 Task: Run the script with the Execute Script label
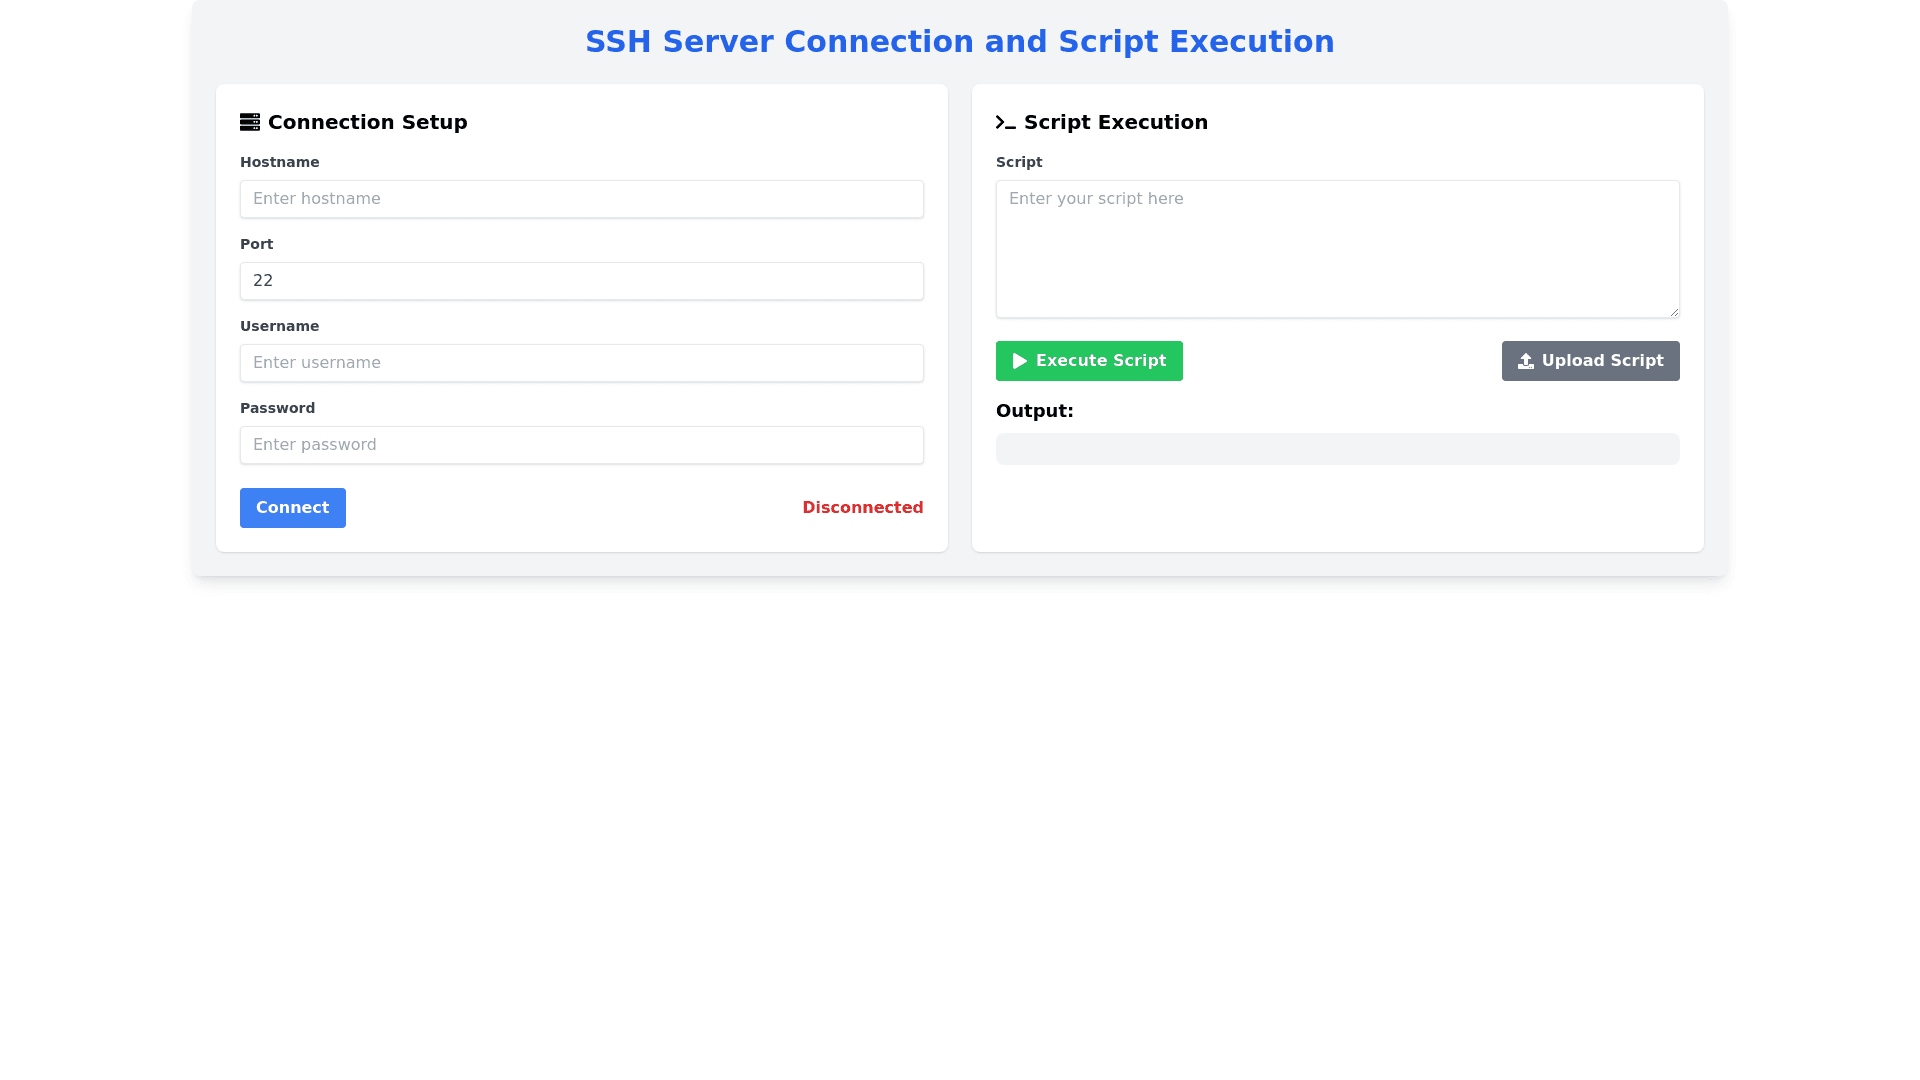(1100, 361)
